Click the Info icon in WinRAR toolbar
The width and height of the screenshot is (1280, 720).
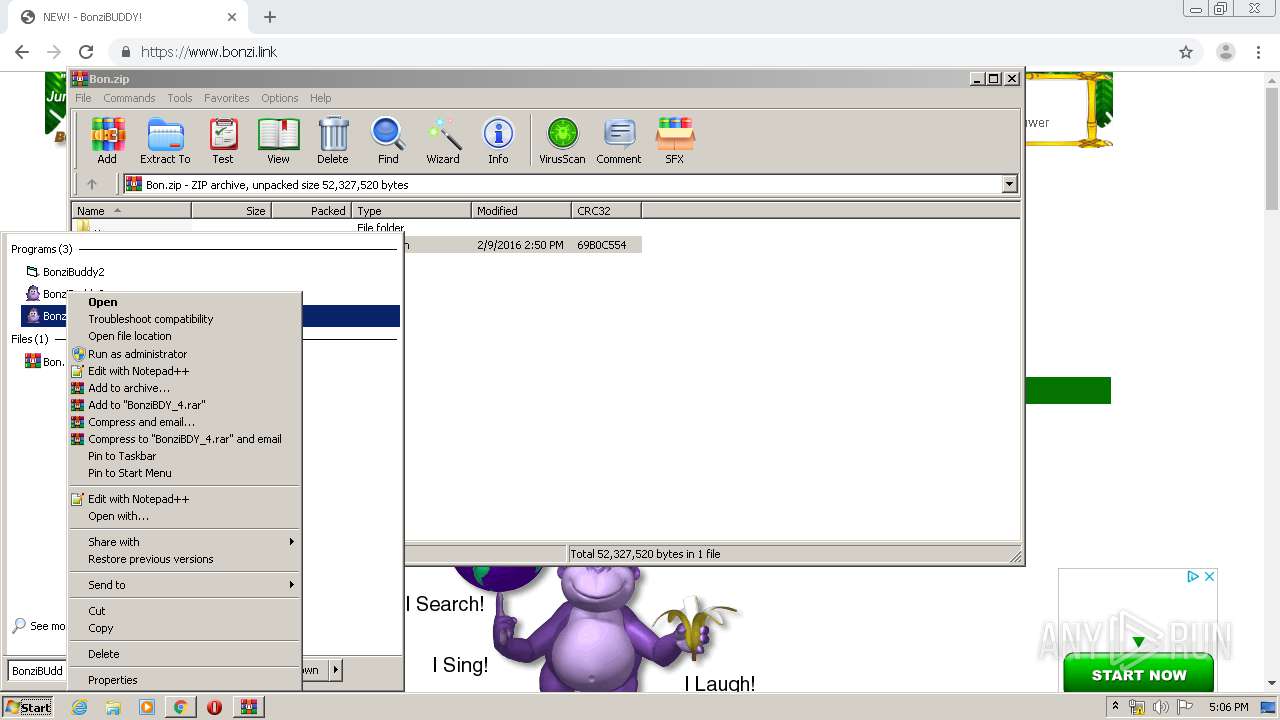pos(498,141)
